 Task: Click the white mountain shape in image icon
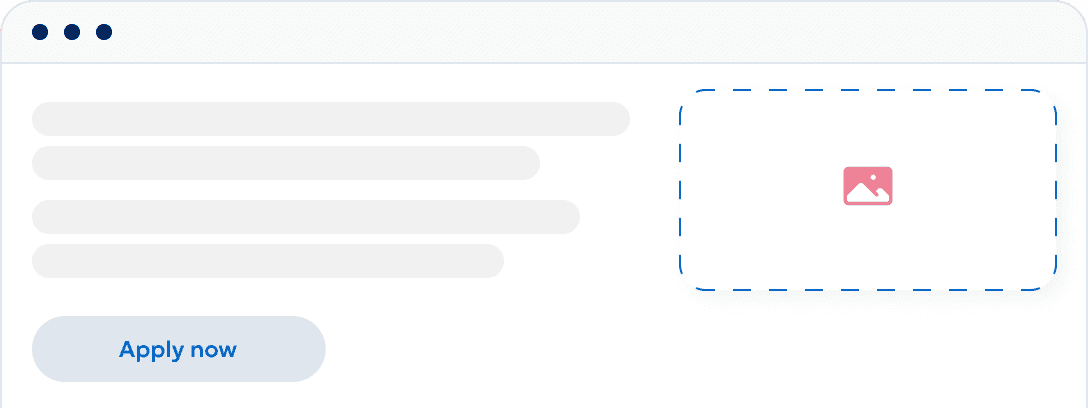pyautogui.click(x=860, y=193)
